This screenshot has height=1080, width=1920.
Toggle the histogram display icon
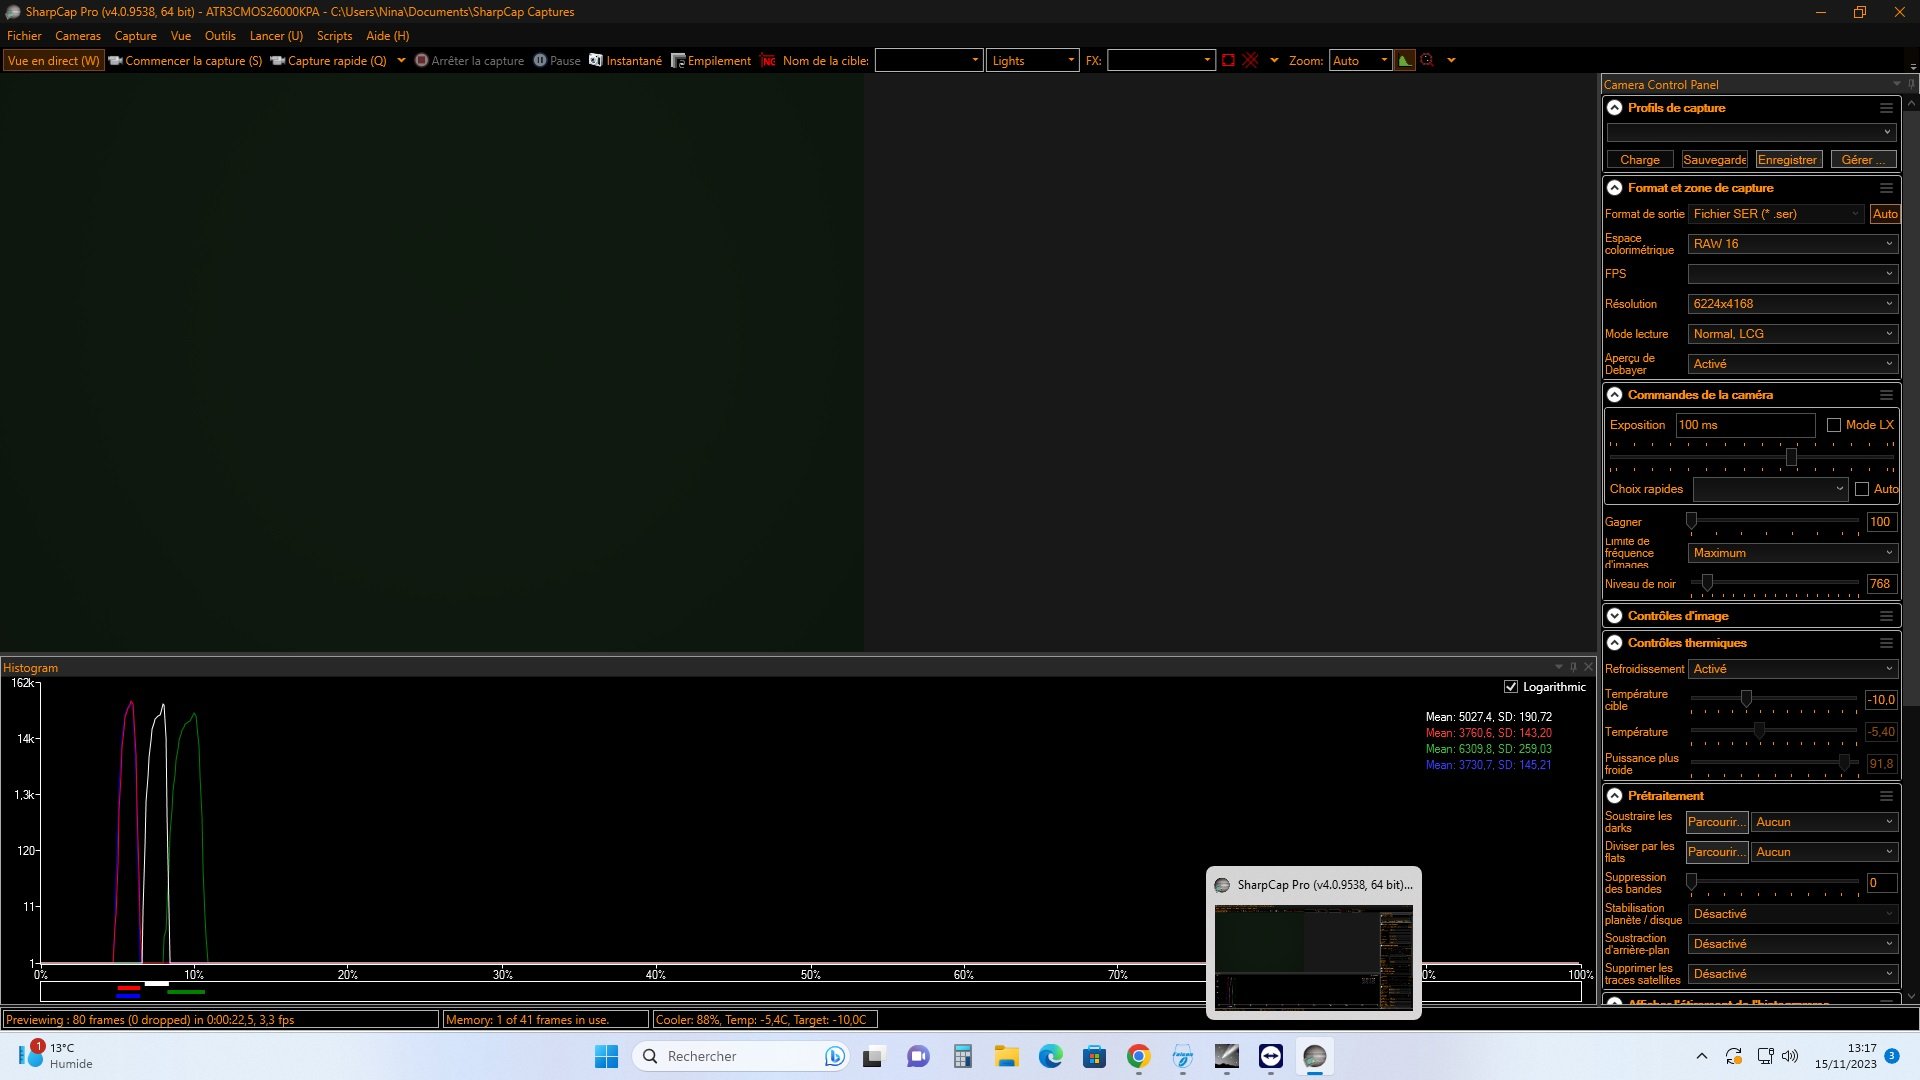1405,61
